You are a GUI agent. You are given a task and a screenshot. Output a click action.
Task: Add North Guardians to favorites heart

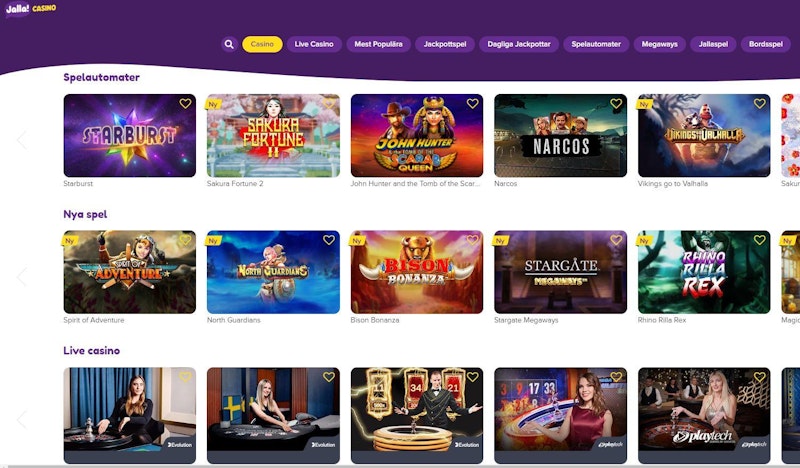coord(329,240)
